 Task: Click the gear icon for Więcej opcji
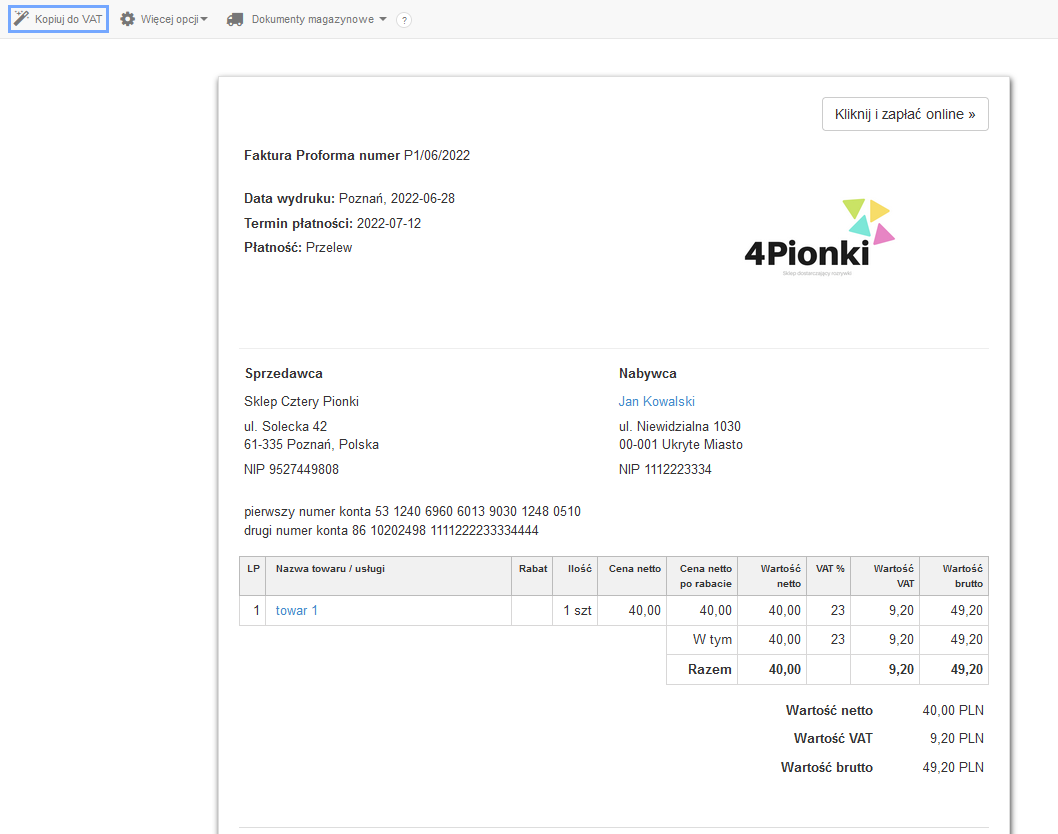[x=128, y=19]
